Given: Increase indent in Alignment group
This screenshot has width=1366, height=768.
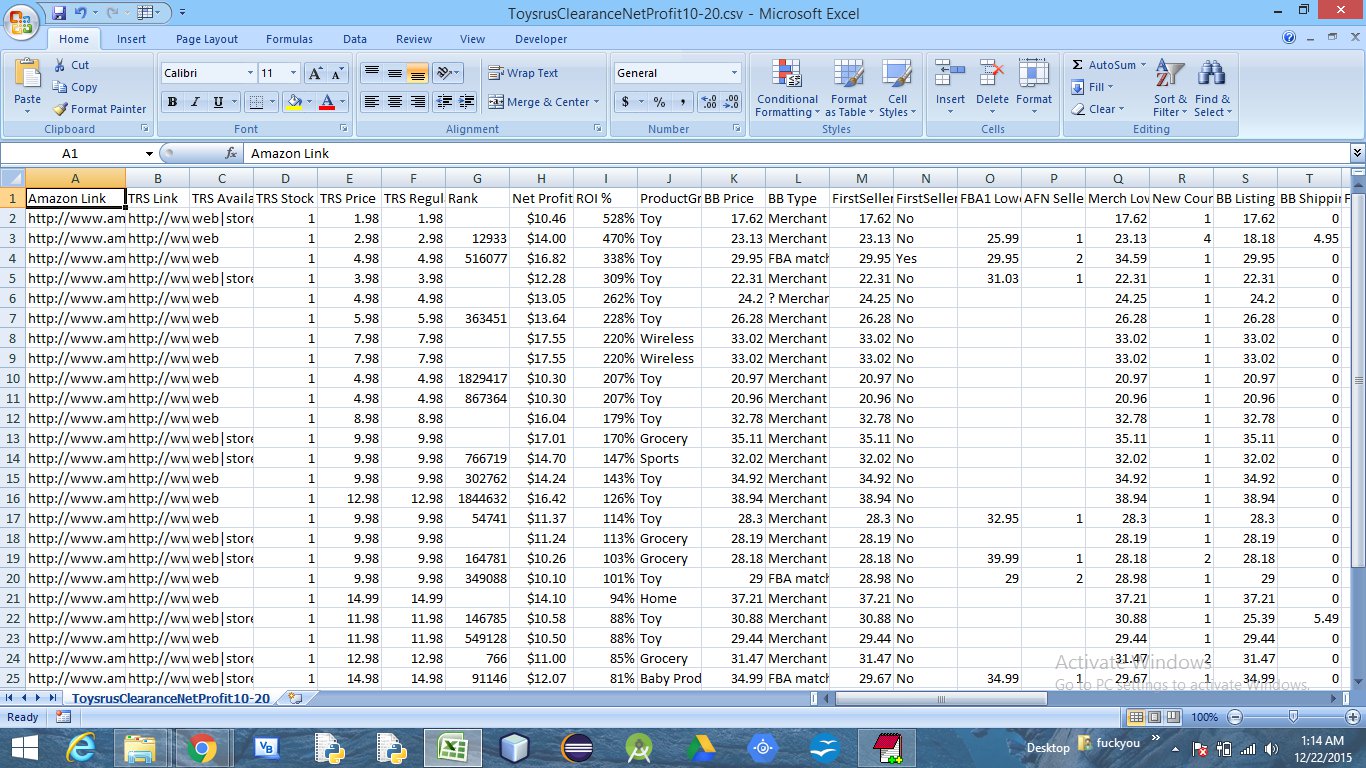Looking at the screenshot, I should [468, 102].
